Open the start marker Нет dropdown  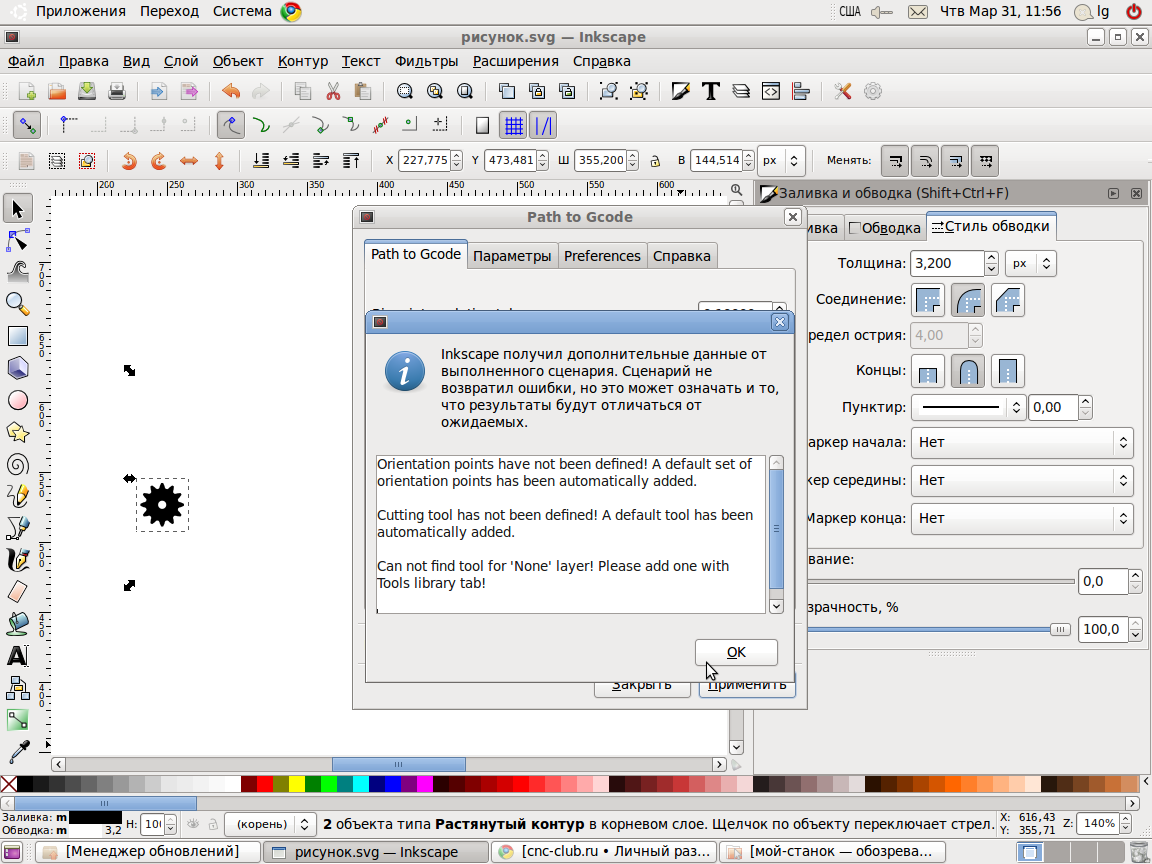(1022, 442)
